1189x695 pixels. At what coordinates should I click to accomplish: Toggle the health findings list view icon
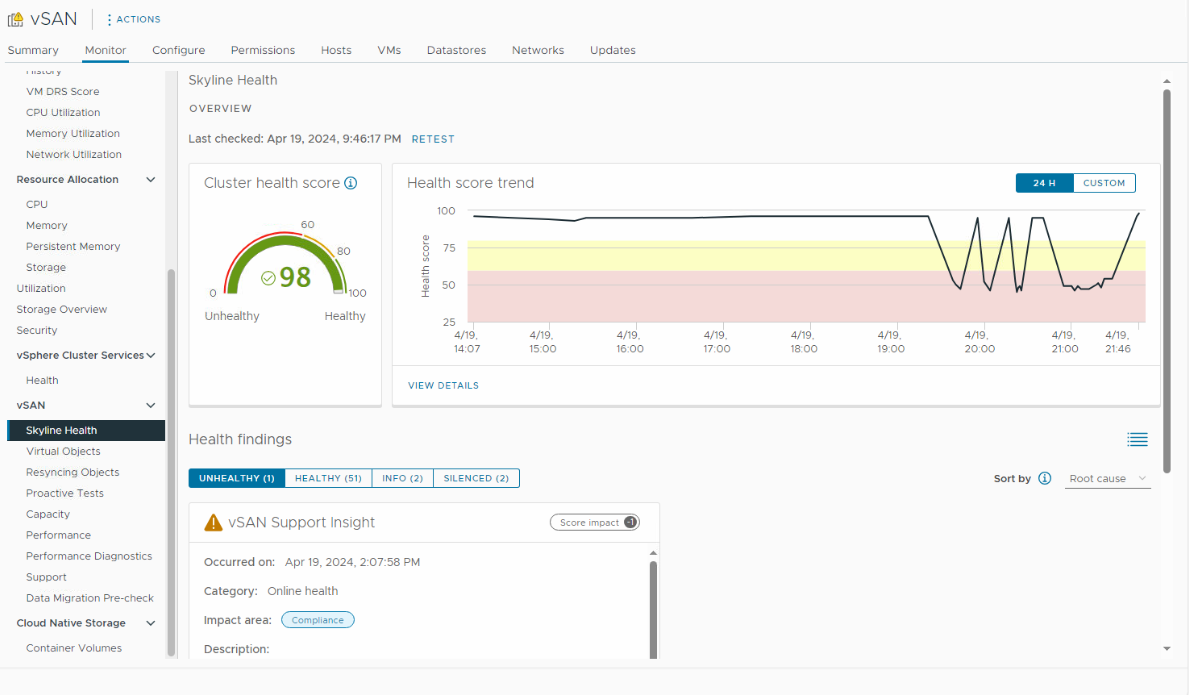point(1137,440)
